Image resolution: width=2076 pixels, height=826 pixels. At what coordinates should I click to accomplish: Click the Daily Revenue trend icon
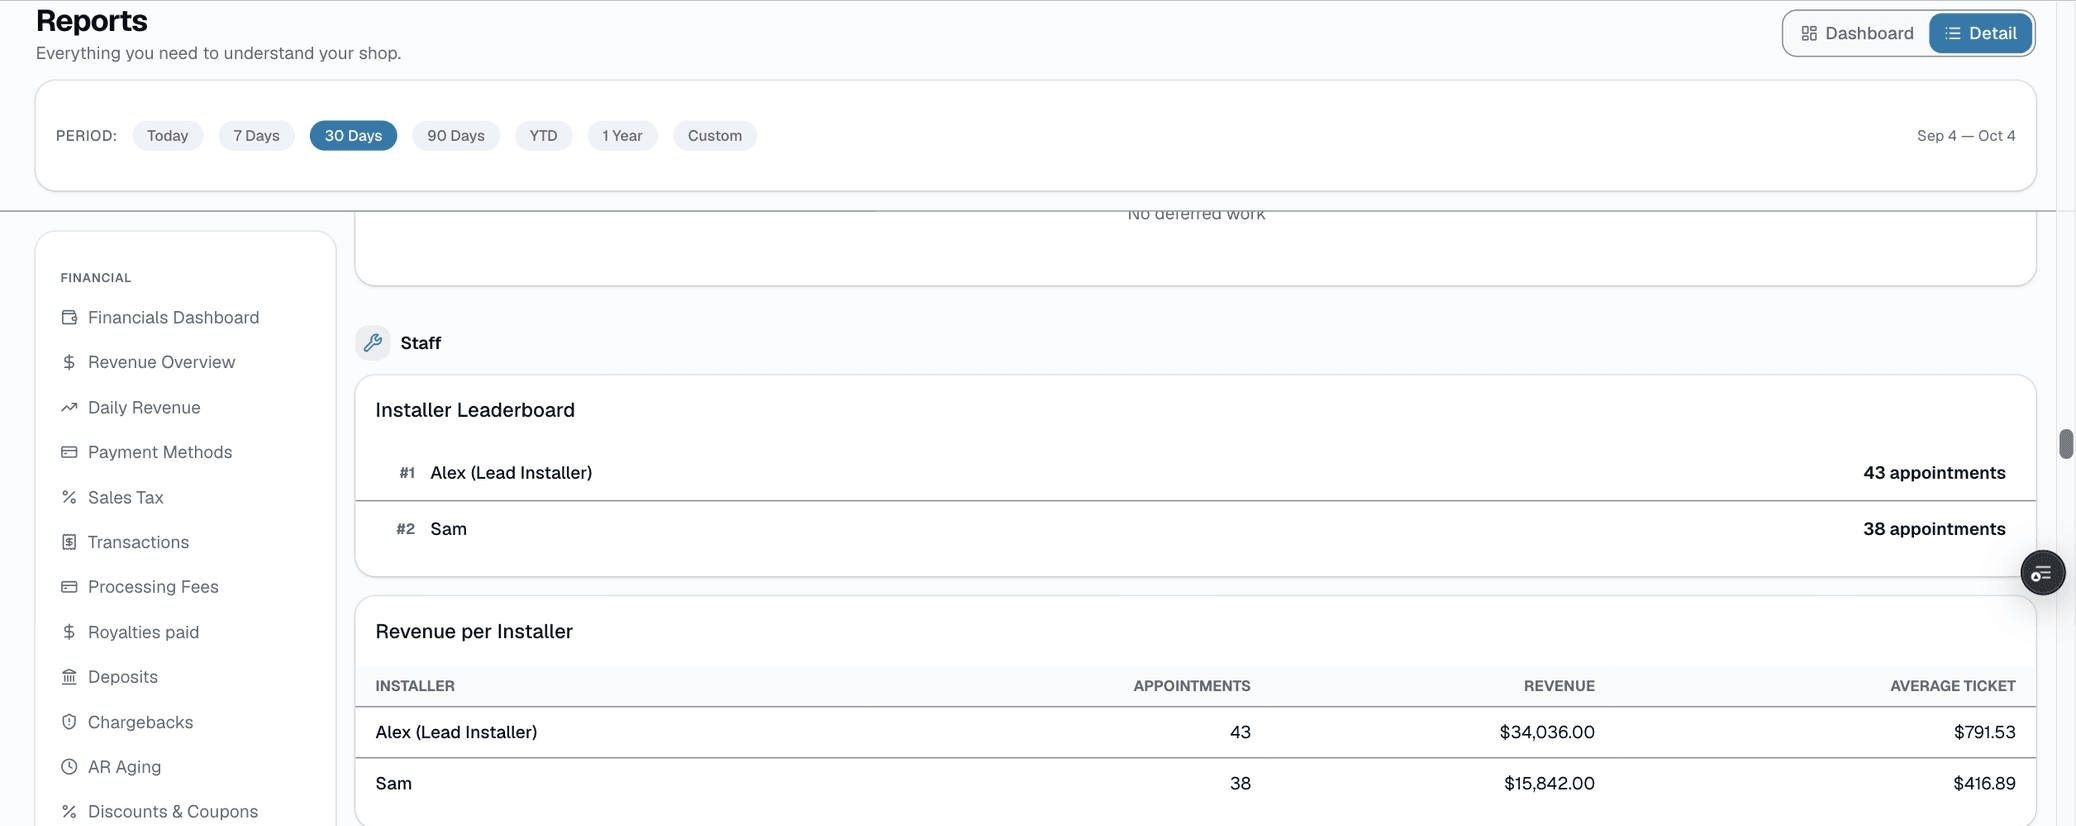tap(69, 408)
